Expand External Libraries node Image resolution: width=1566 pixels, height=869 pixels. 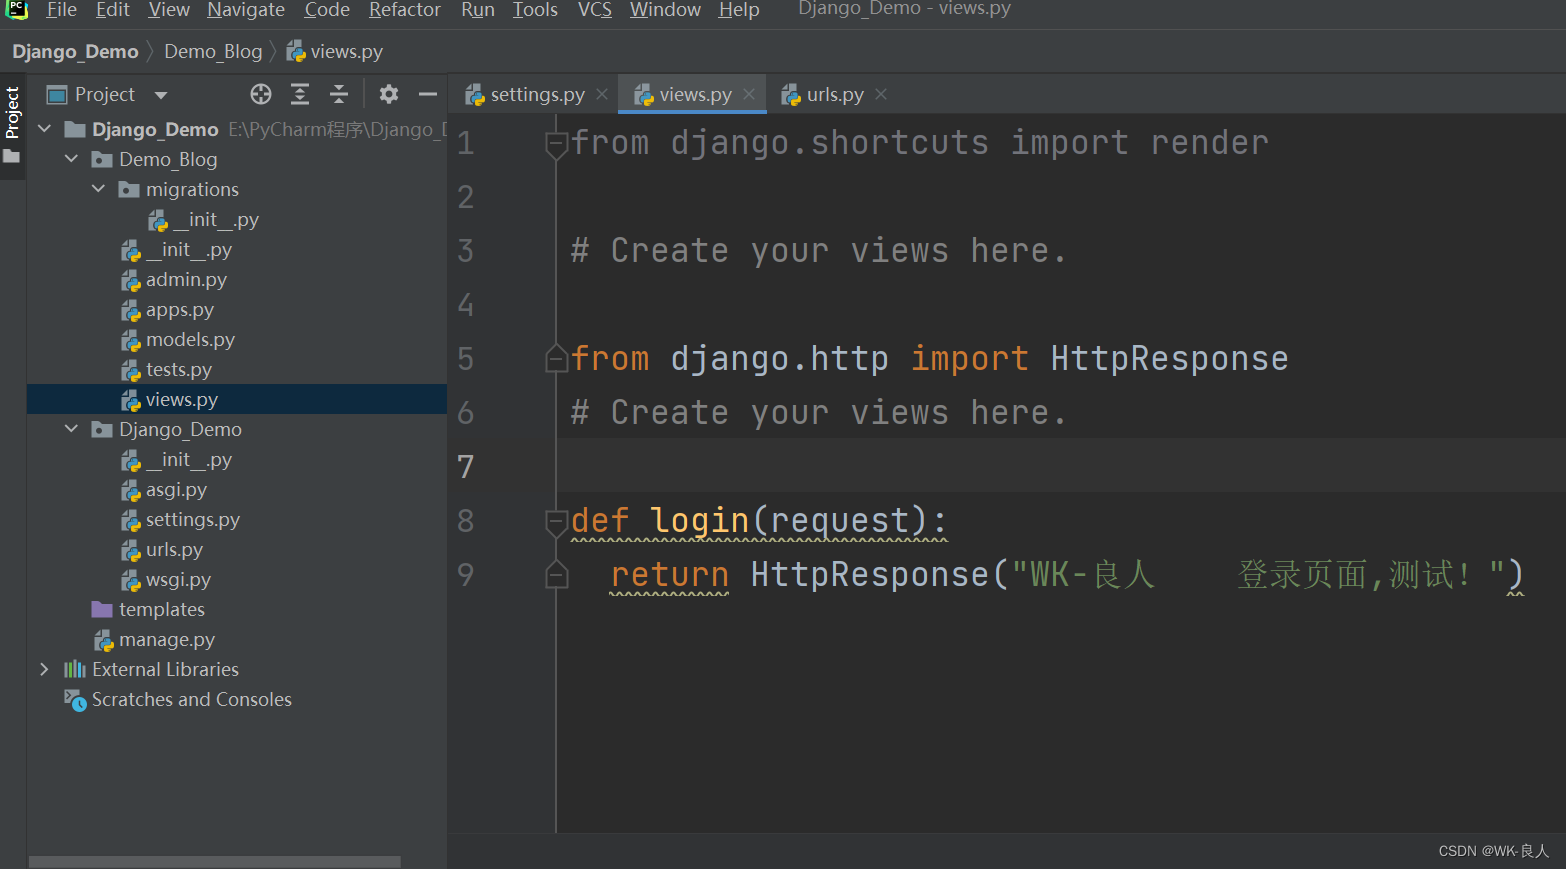click(44, 669)
